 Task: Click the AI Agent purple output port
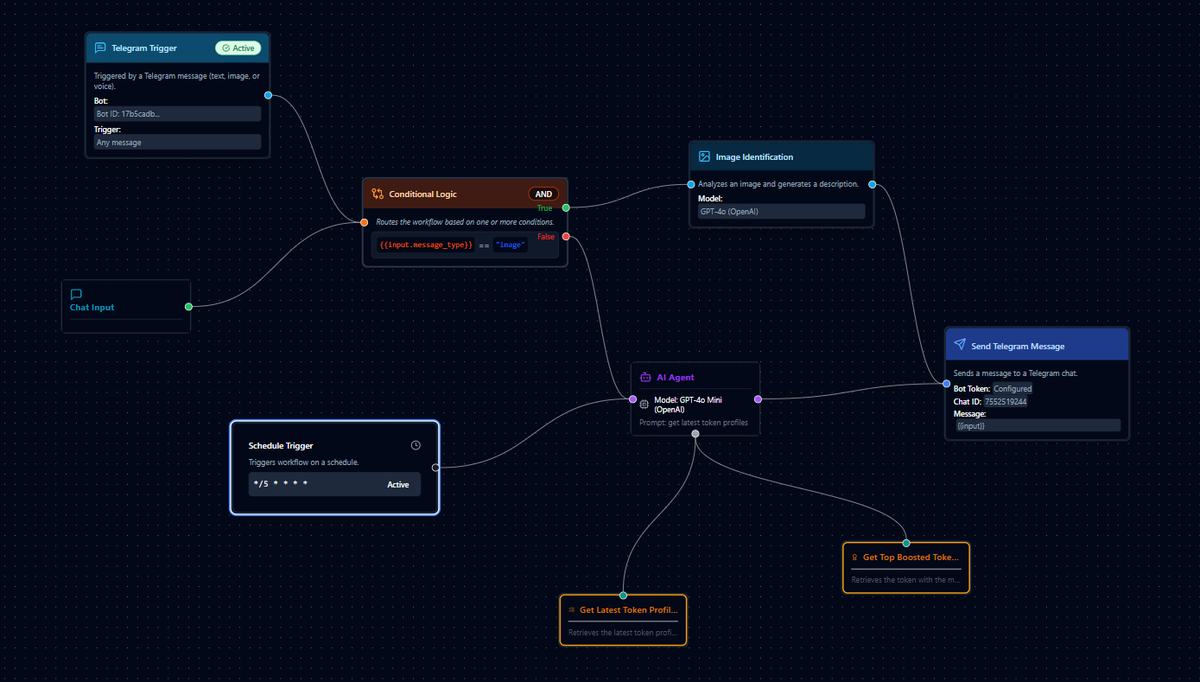click(758, 399)
